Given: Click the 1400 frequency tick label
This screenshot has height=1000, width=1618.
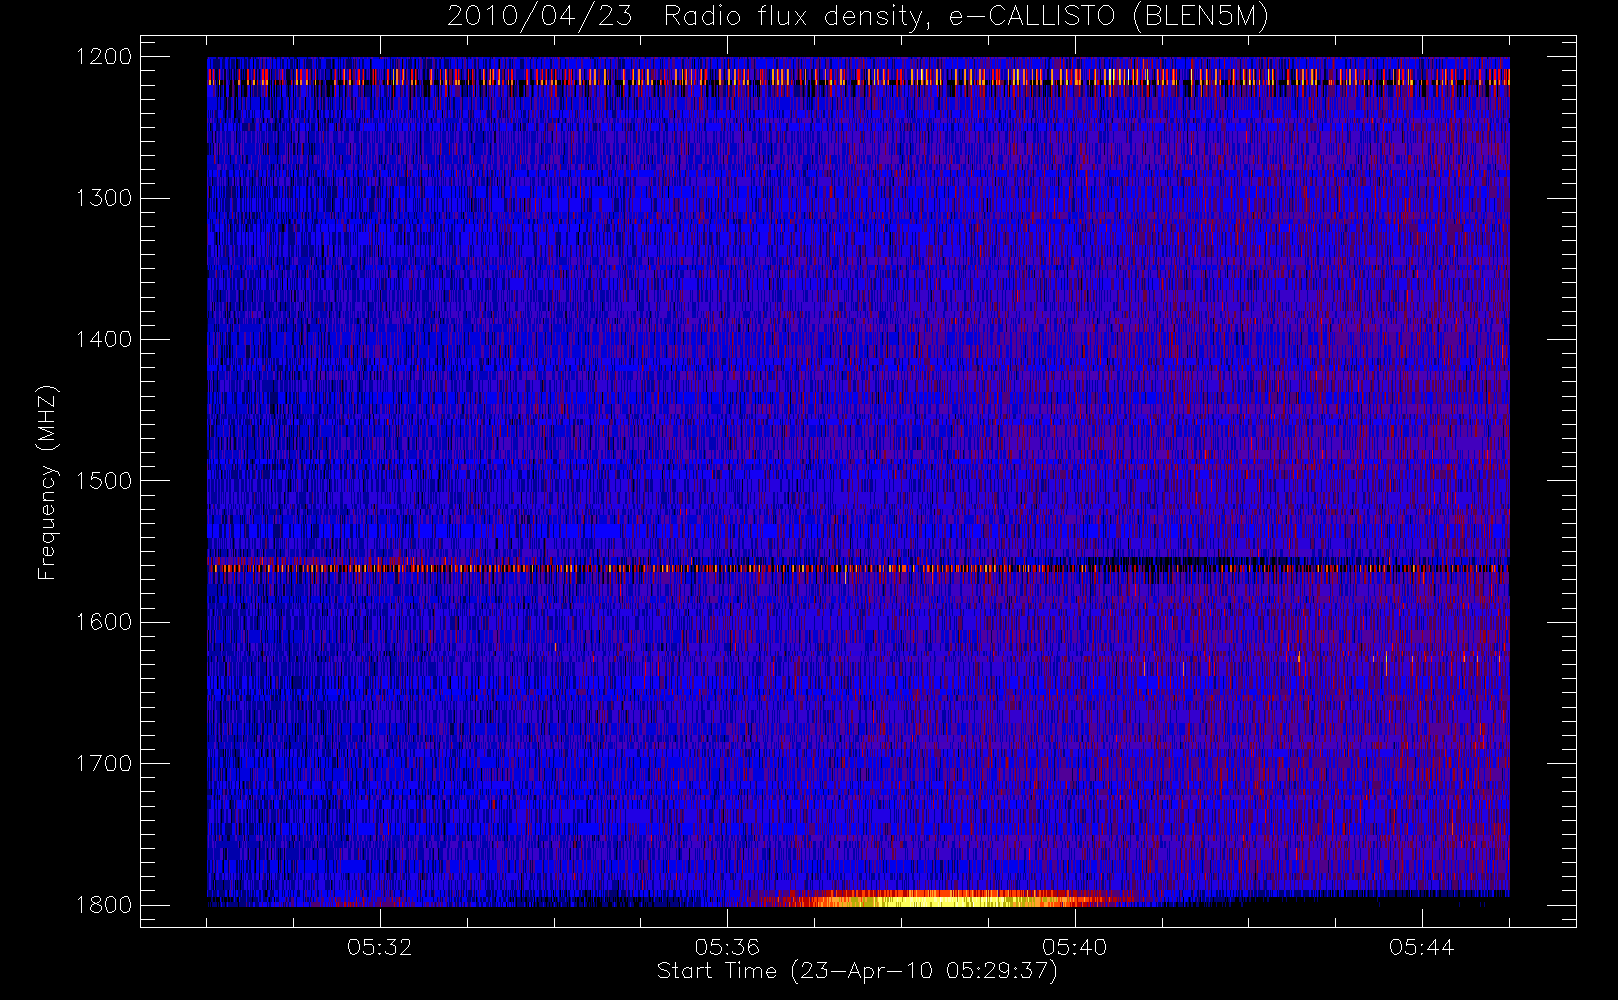Looking at the screenshot, I should pyautogui.click(x=104, y=340).
